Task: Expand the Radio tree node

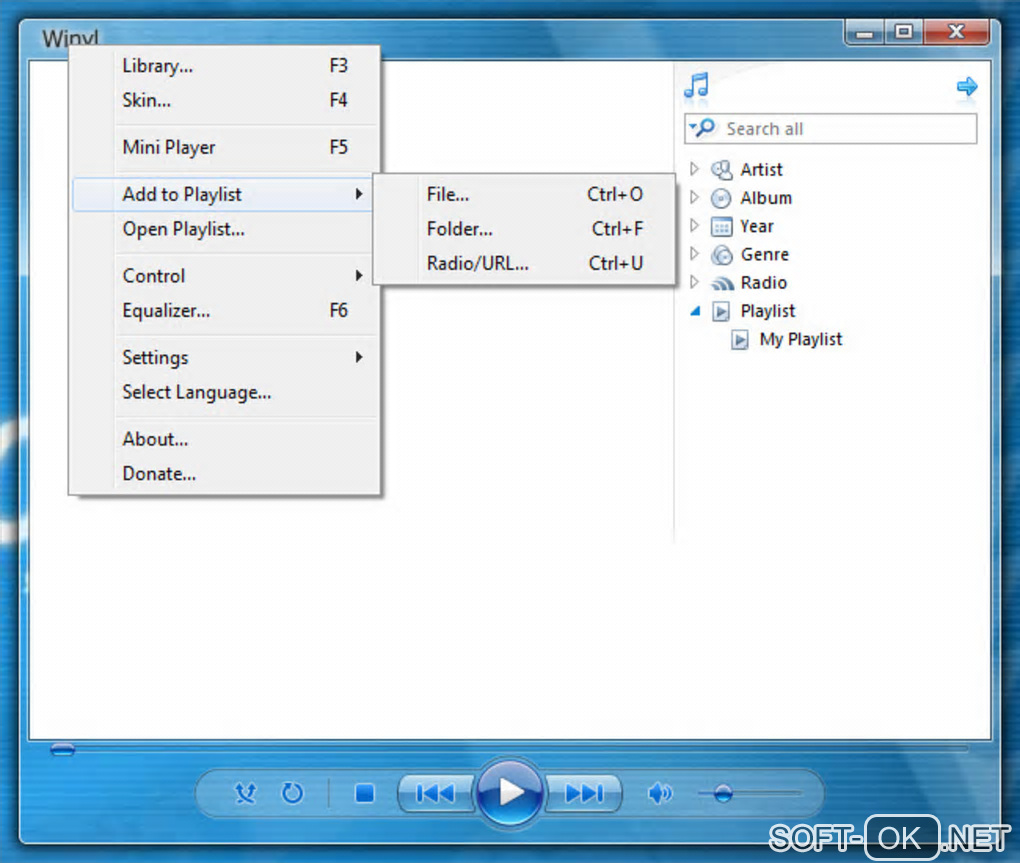Action: [694, 282]
